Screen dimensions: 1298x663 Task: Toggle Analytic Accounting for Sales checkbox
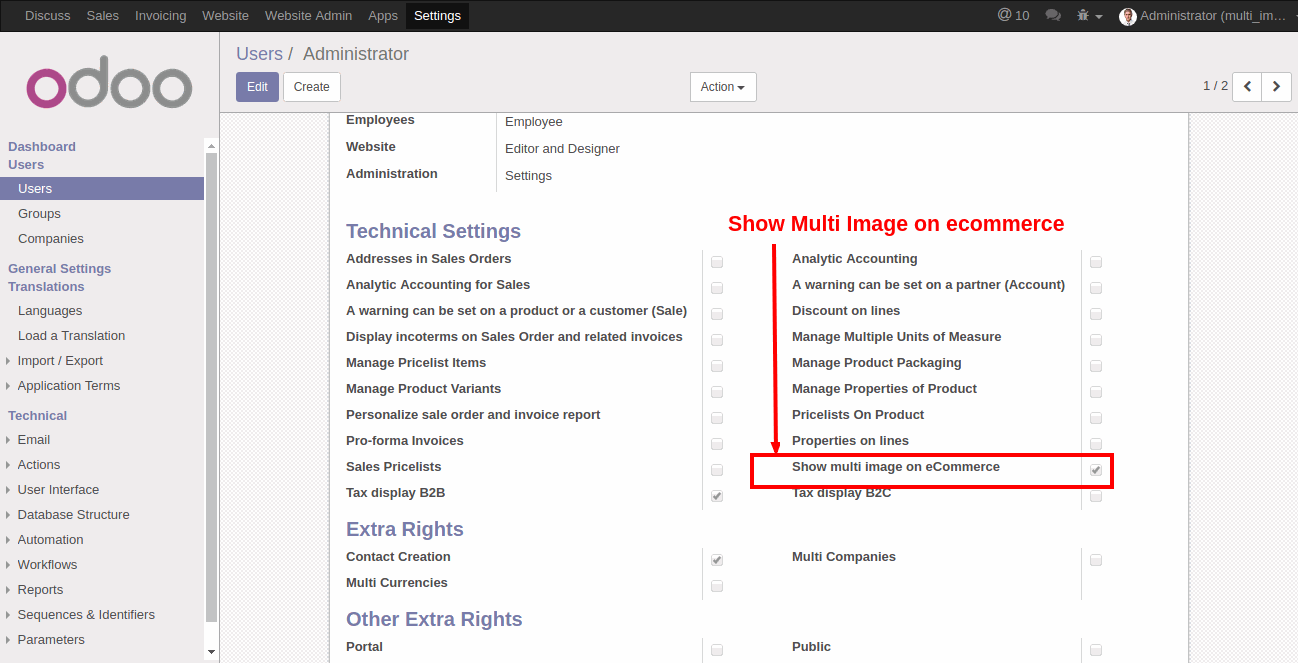pyautogui.click(x=717, y=288)
